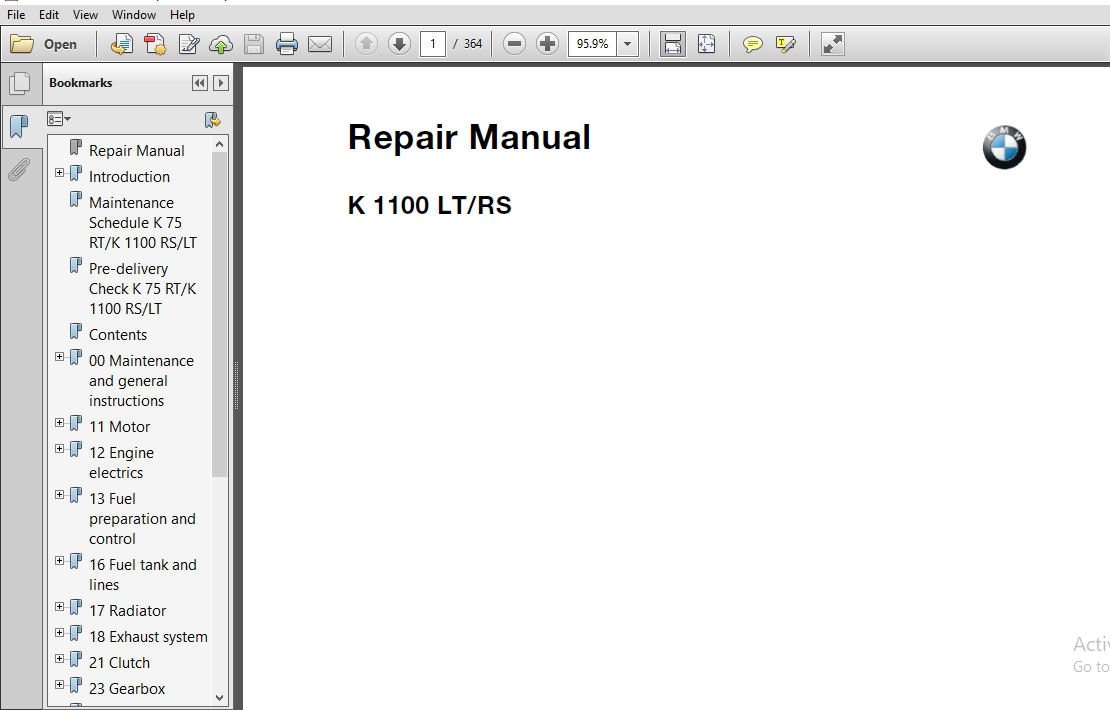Zoom out with the minus button
This screenshot has height=710, width=1110.
click(515, 44)
